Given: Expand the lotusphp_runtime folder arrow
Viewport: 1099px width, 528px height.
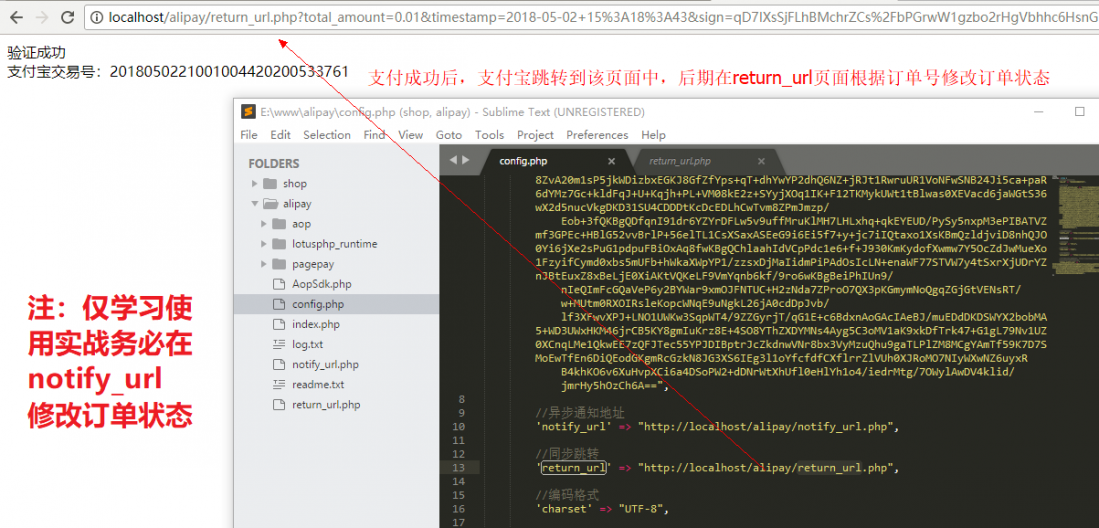Looking at the screenshot, I should (264, 244).
